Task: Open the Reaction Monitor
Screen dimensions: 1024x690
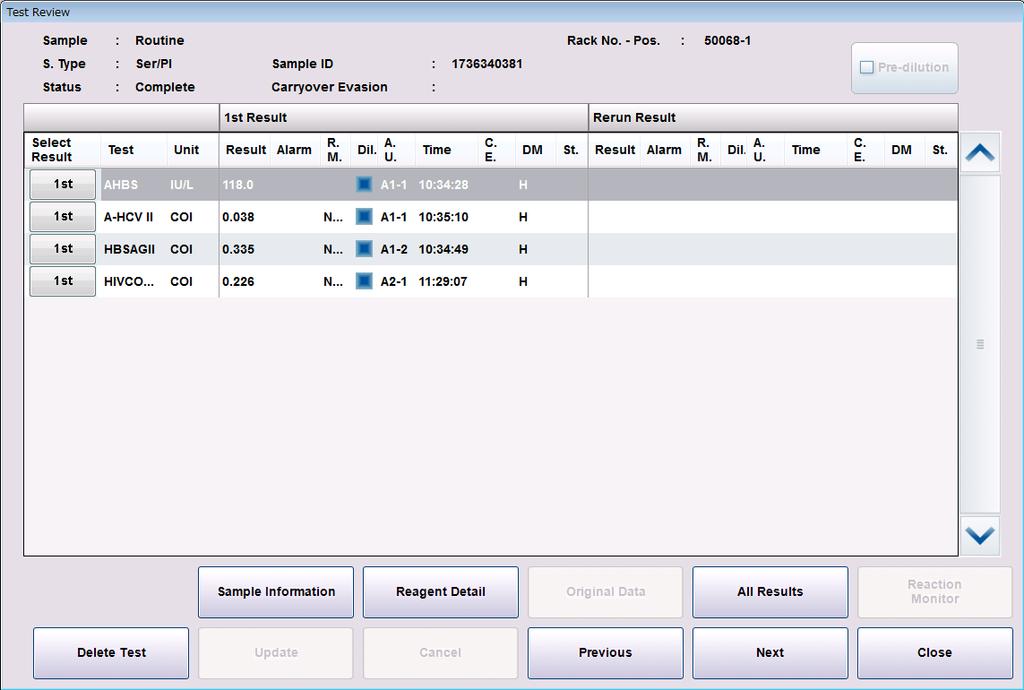Action: coord(935,592)
